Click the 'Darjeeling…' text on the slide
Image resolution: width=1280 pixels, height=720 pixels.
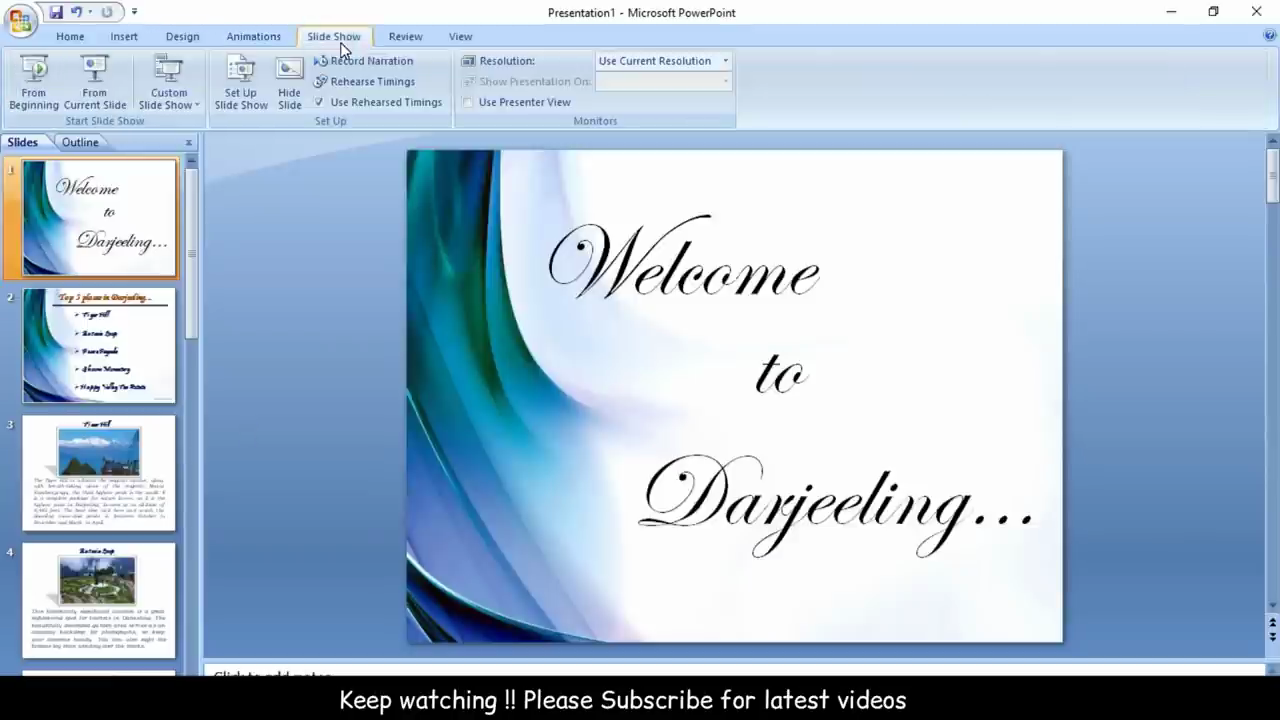(837, 505)
